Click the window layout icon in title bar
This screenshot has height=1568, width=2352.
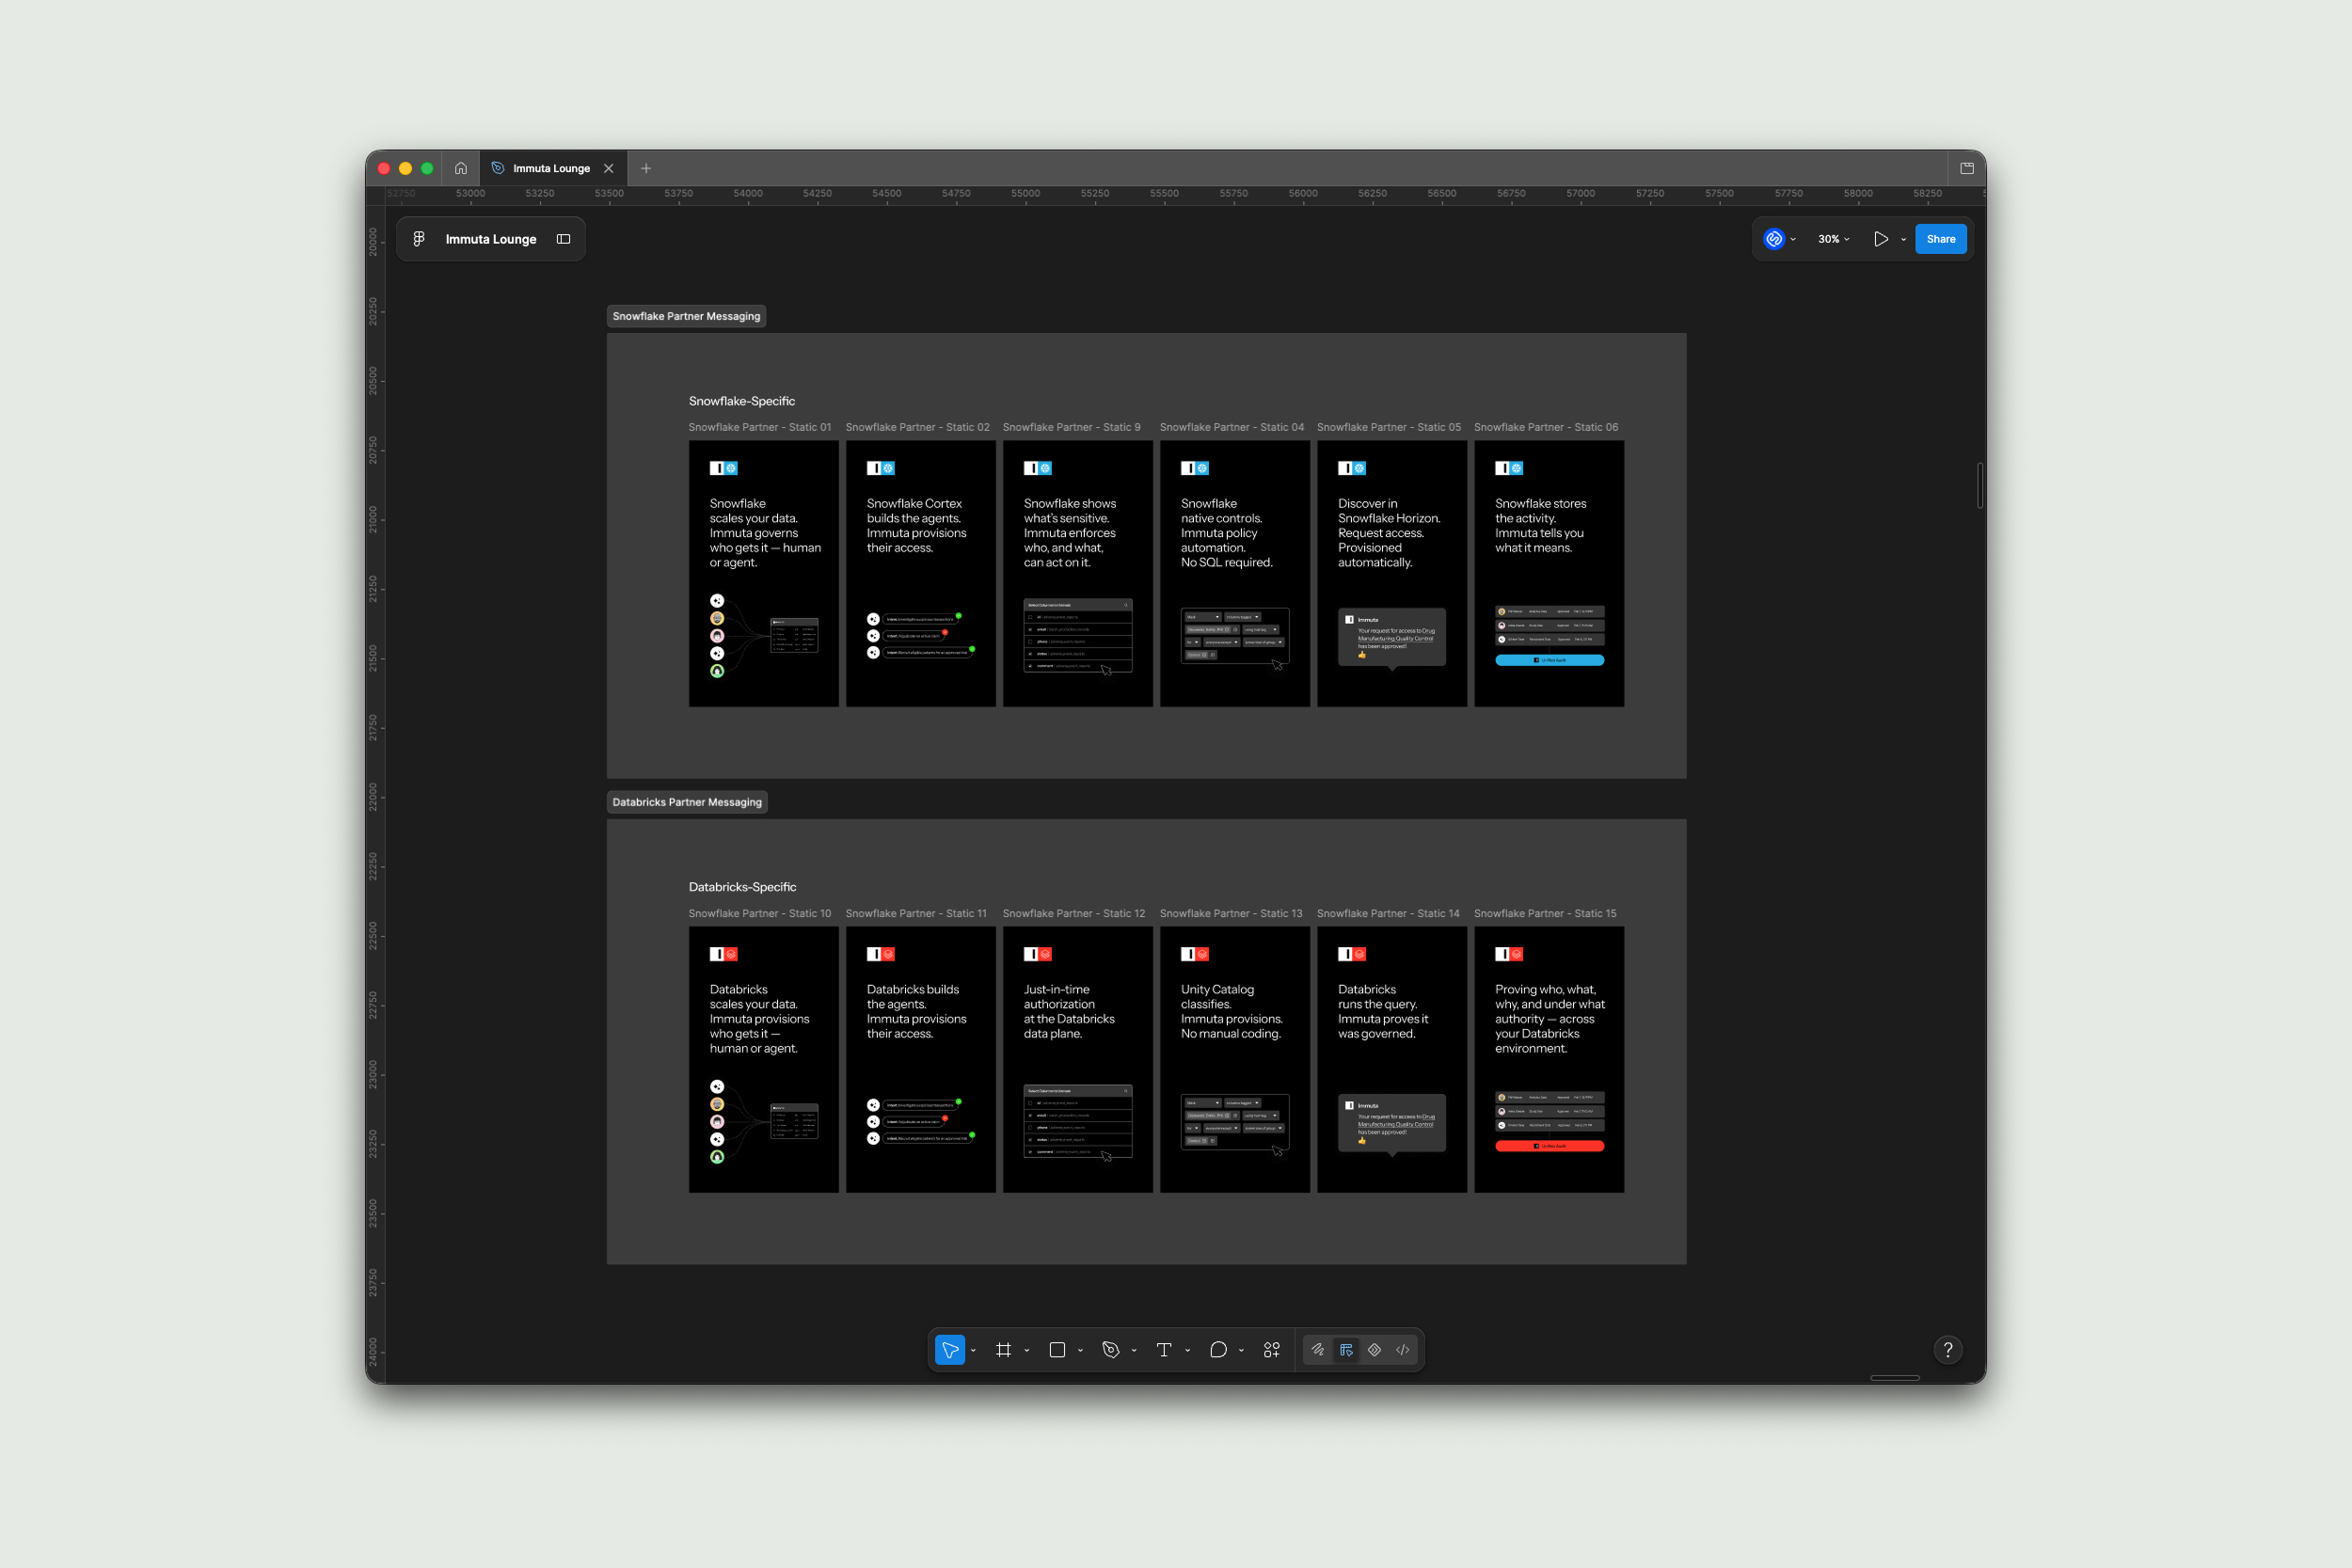coord(1967,168)
